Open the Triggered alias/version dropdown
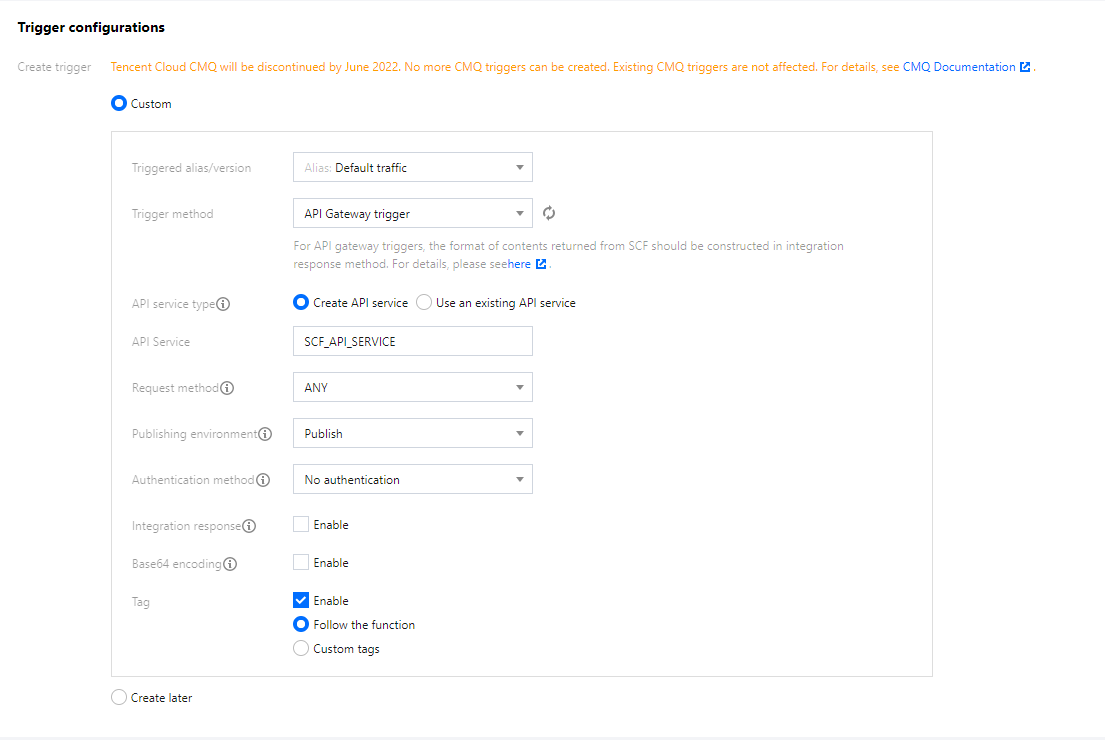1105x740 pixels. tap(412, 168)
